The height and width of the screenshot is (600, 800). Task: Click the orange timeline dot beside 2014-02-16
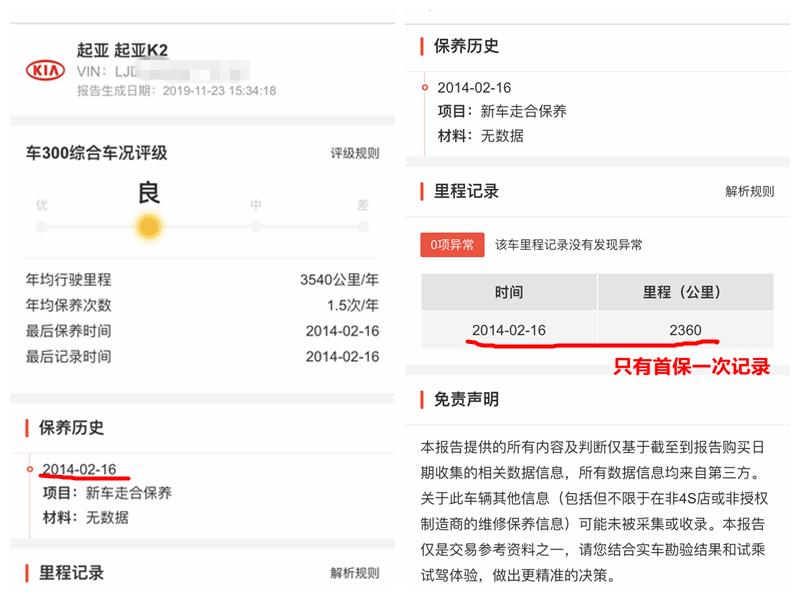[31, 467]
